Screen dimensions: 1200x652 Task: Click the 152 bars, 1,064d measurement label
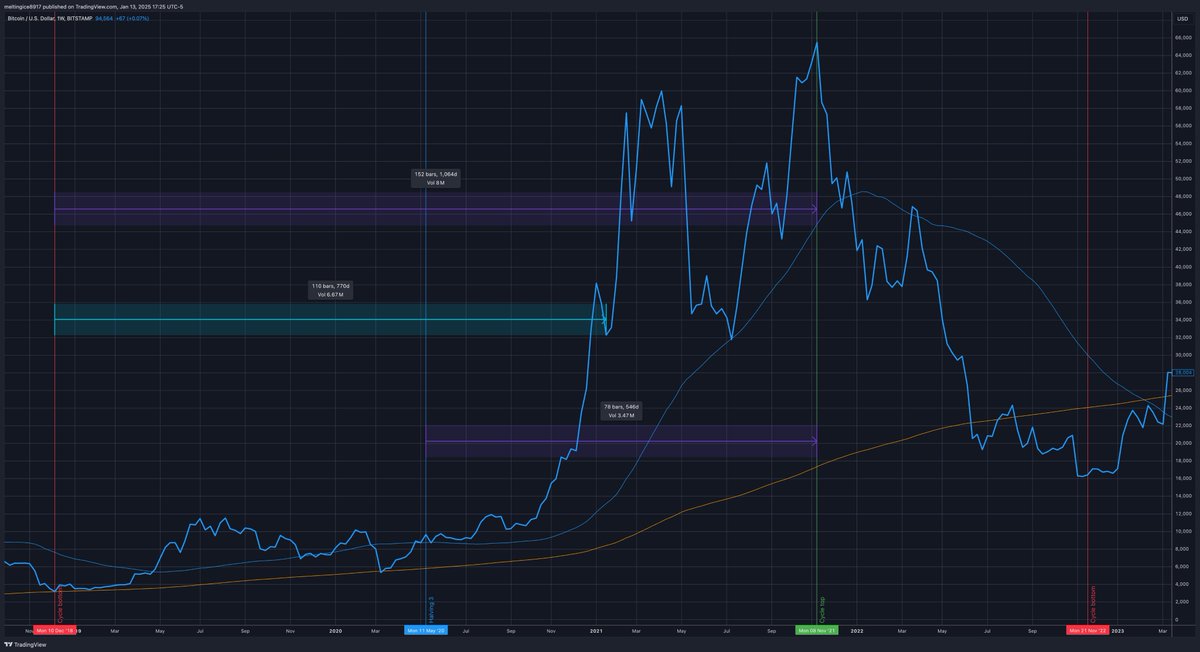pos(435,178)
